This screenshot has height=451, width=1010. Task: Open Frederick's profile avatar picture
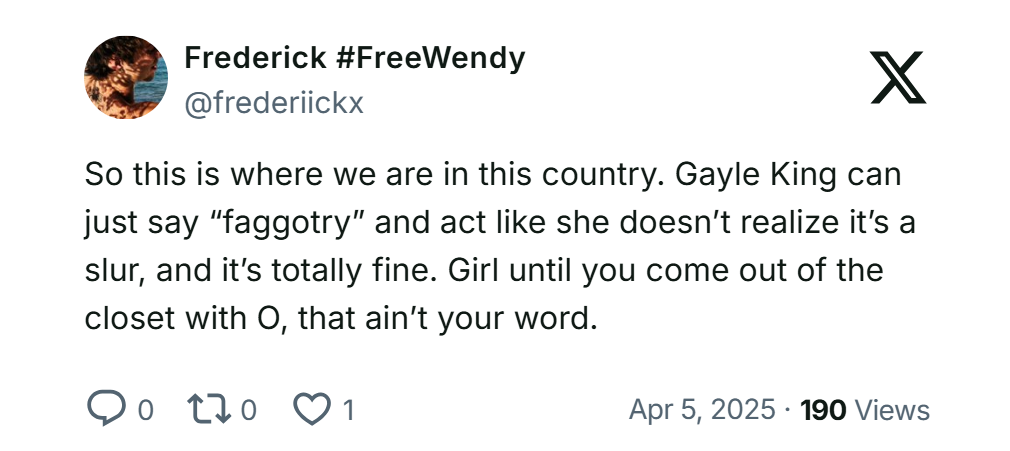click(x=125, y=78)
